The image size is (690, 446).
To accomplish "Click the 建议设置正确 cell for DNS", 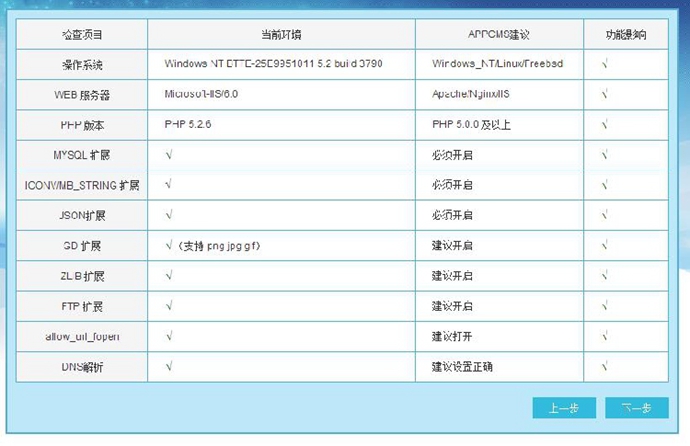I will 462,366.
